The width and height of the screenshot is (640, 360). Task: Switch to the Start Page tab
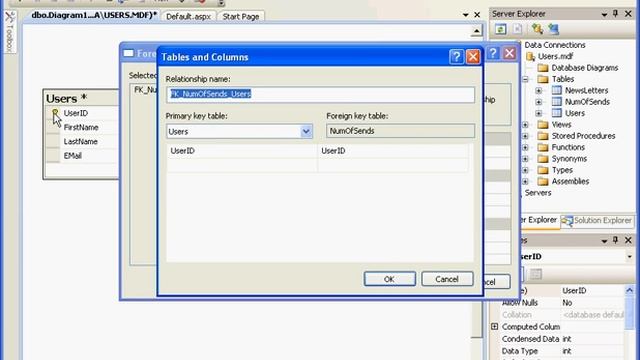[x=241, y=17]
